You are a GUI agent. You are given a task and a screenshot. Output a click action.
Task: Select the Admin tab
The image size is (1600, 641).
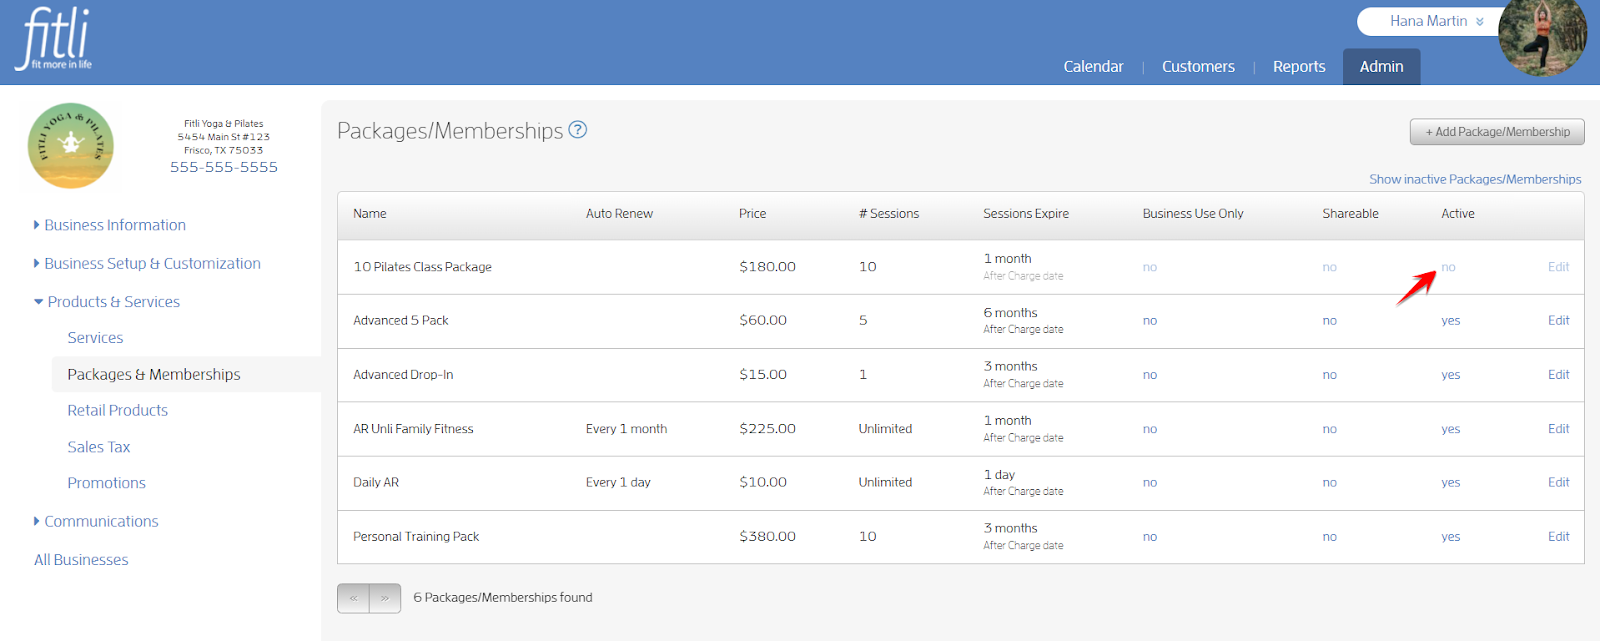click(x=1381, y=67)
